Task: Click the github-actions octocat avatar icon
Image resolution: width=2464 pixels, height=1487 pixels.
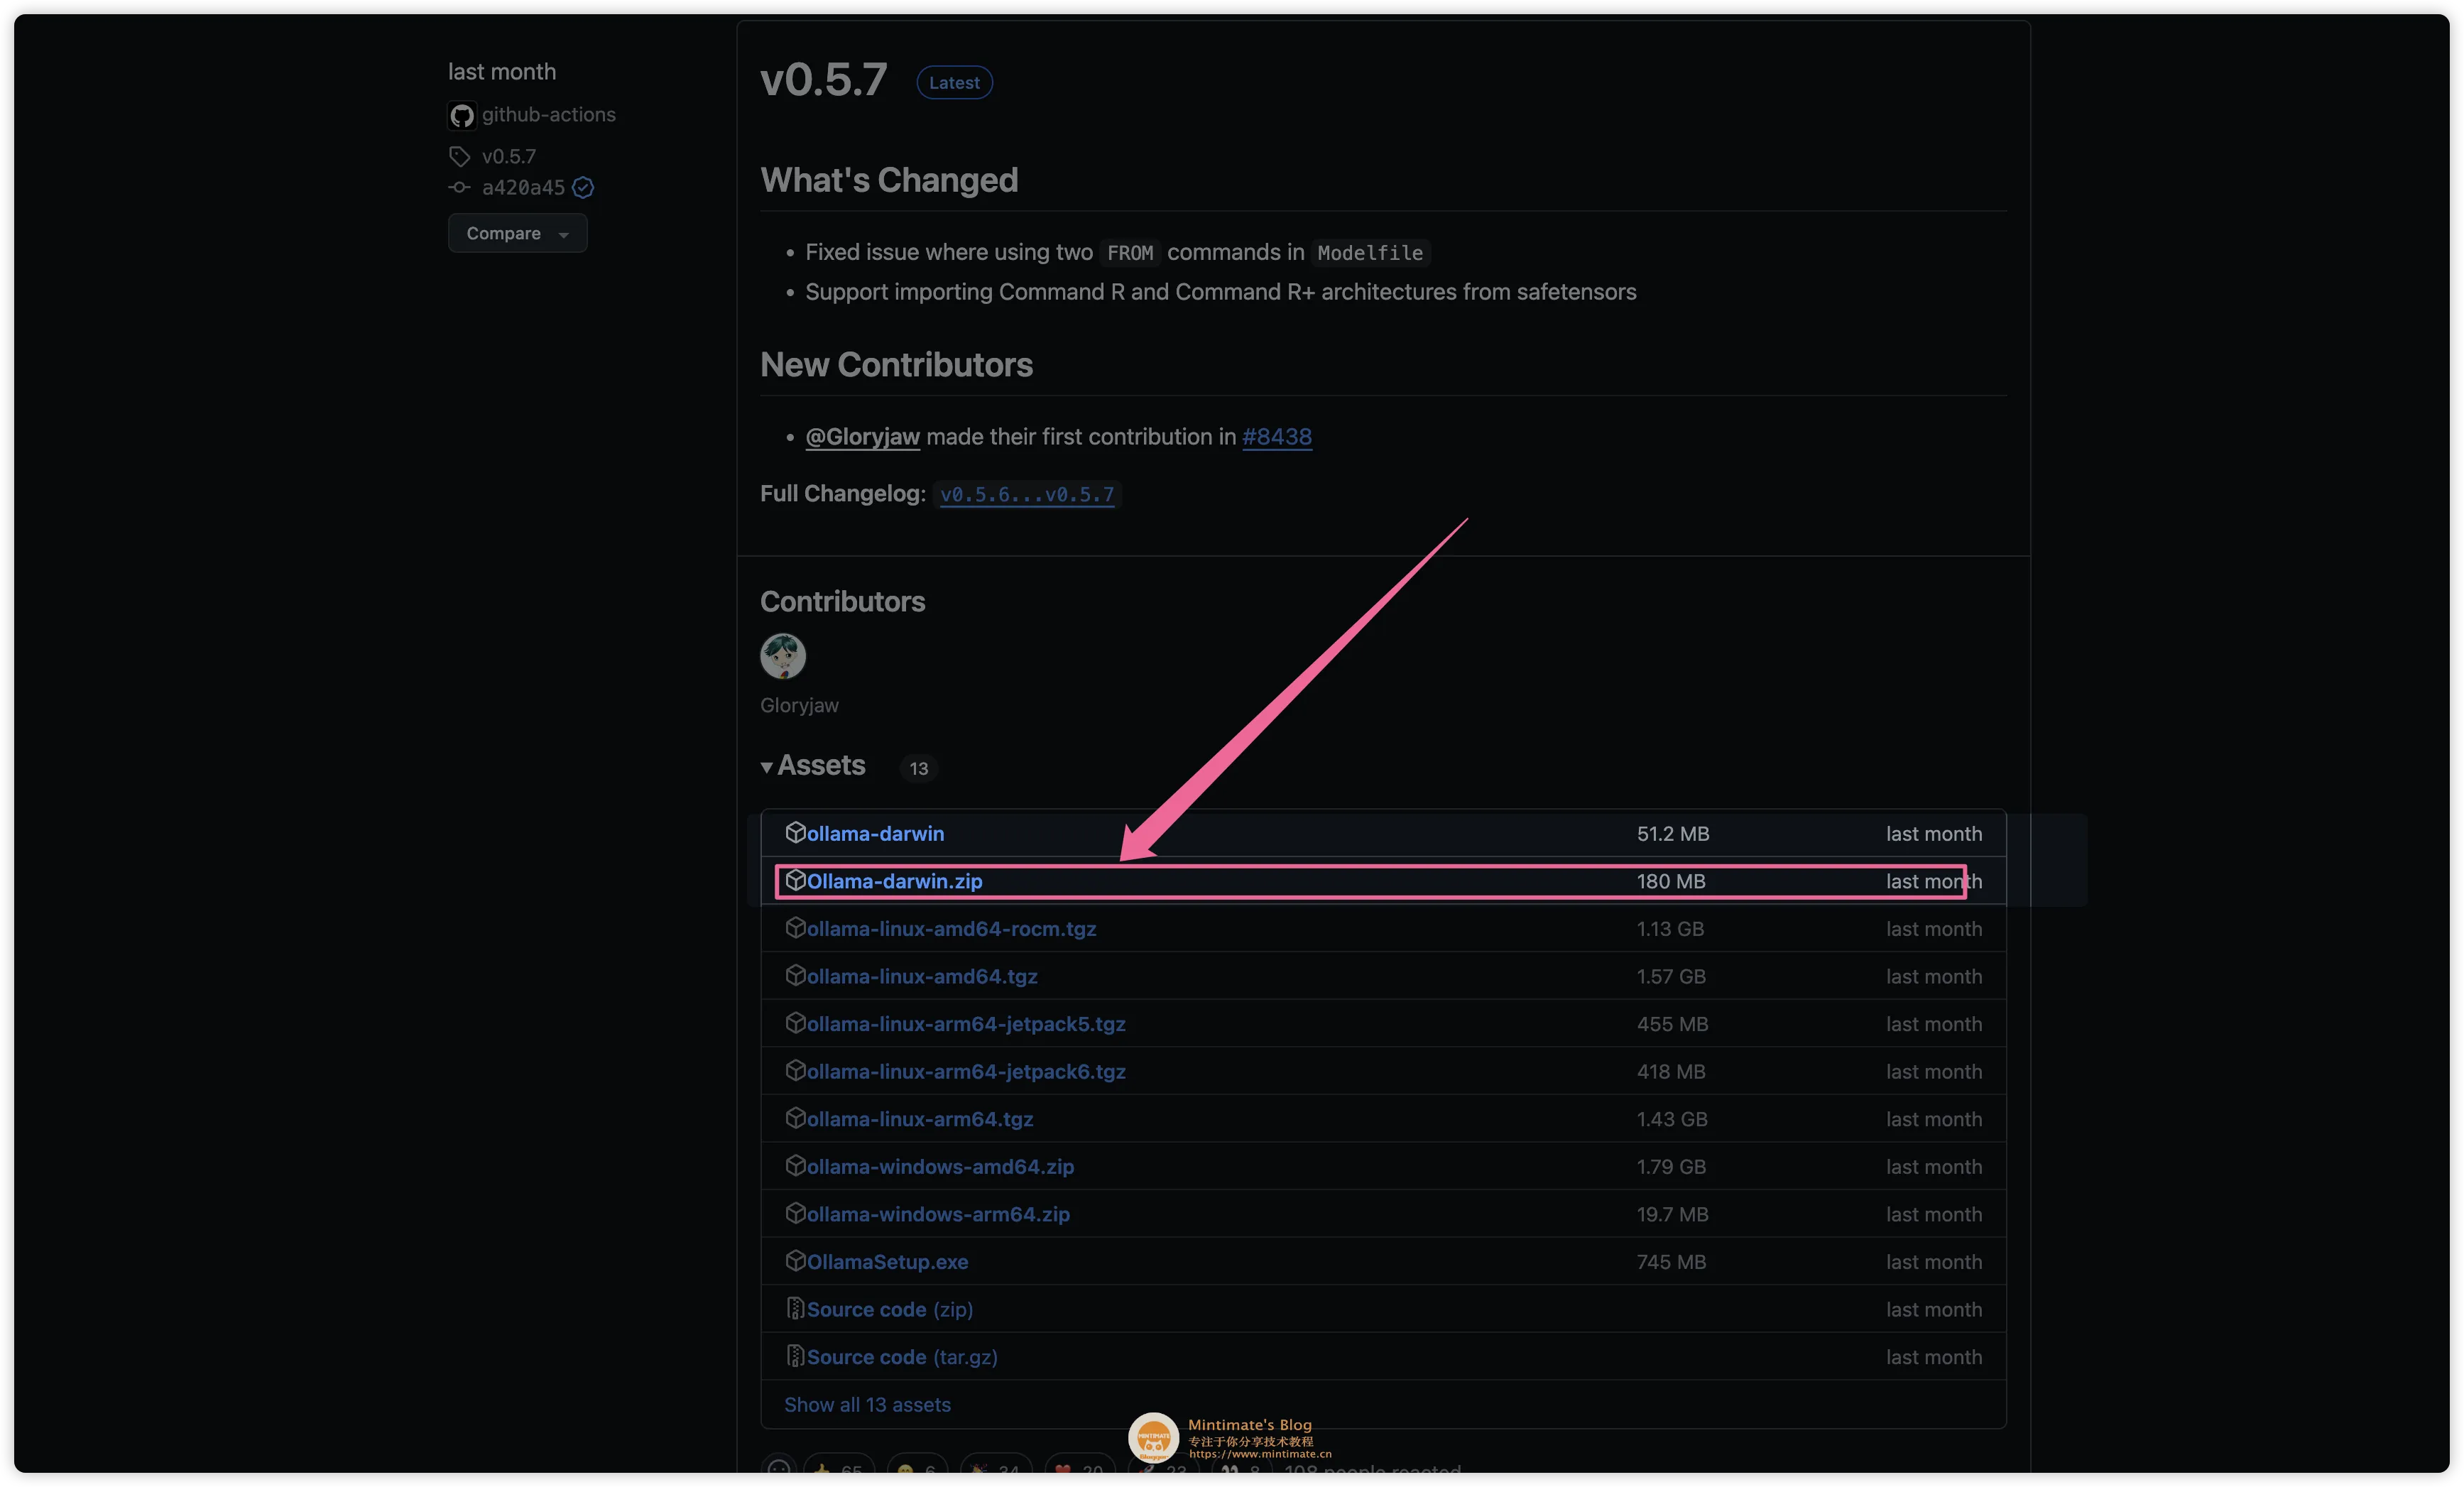Action: click(461, 115)
